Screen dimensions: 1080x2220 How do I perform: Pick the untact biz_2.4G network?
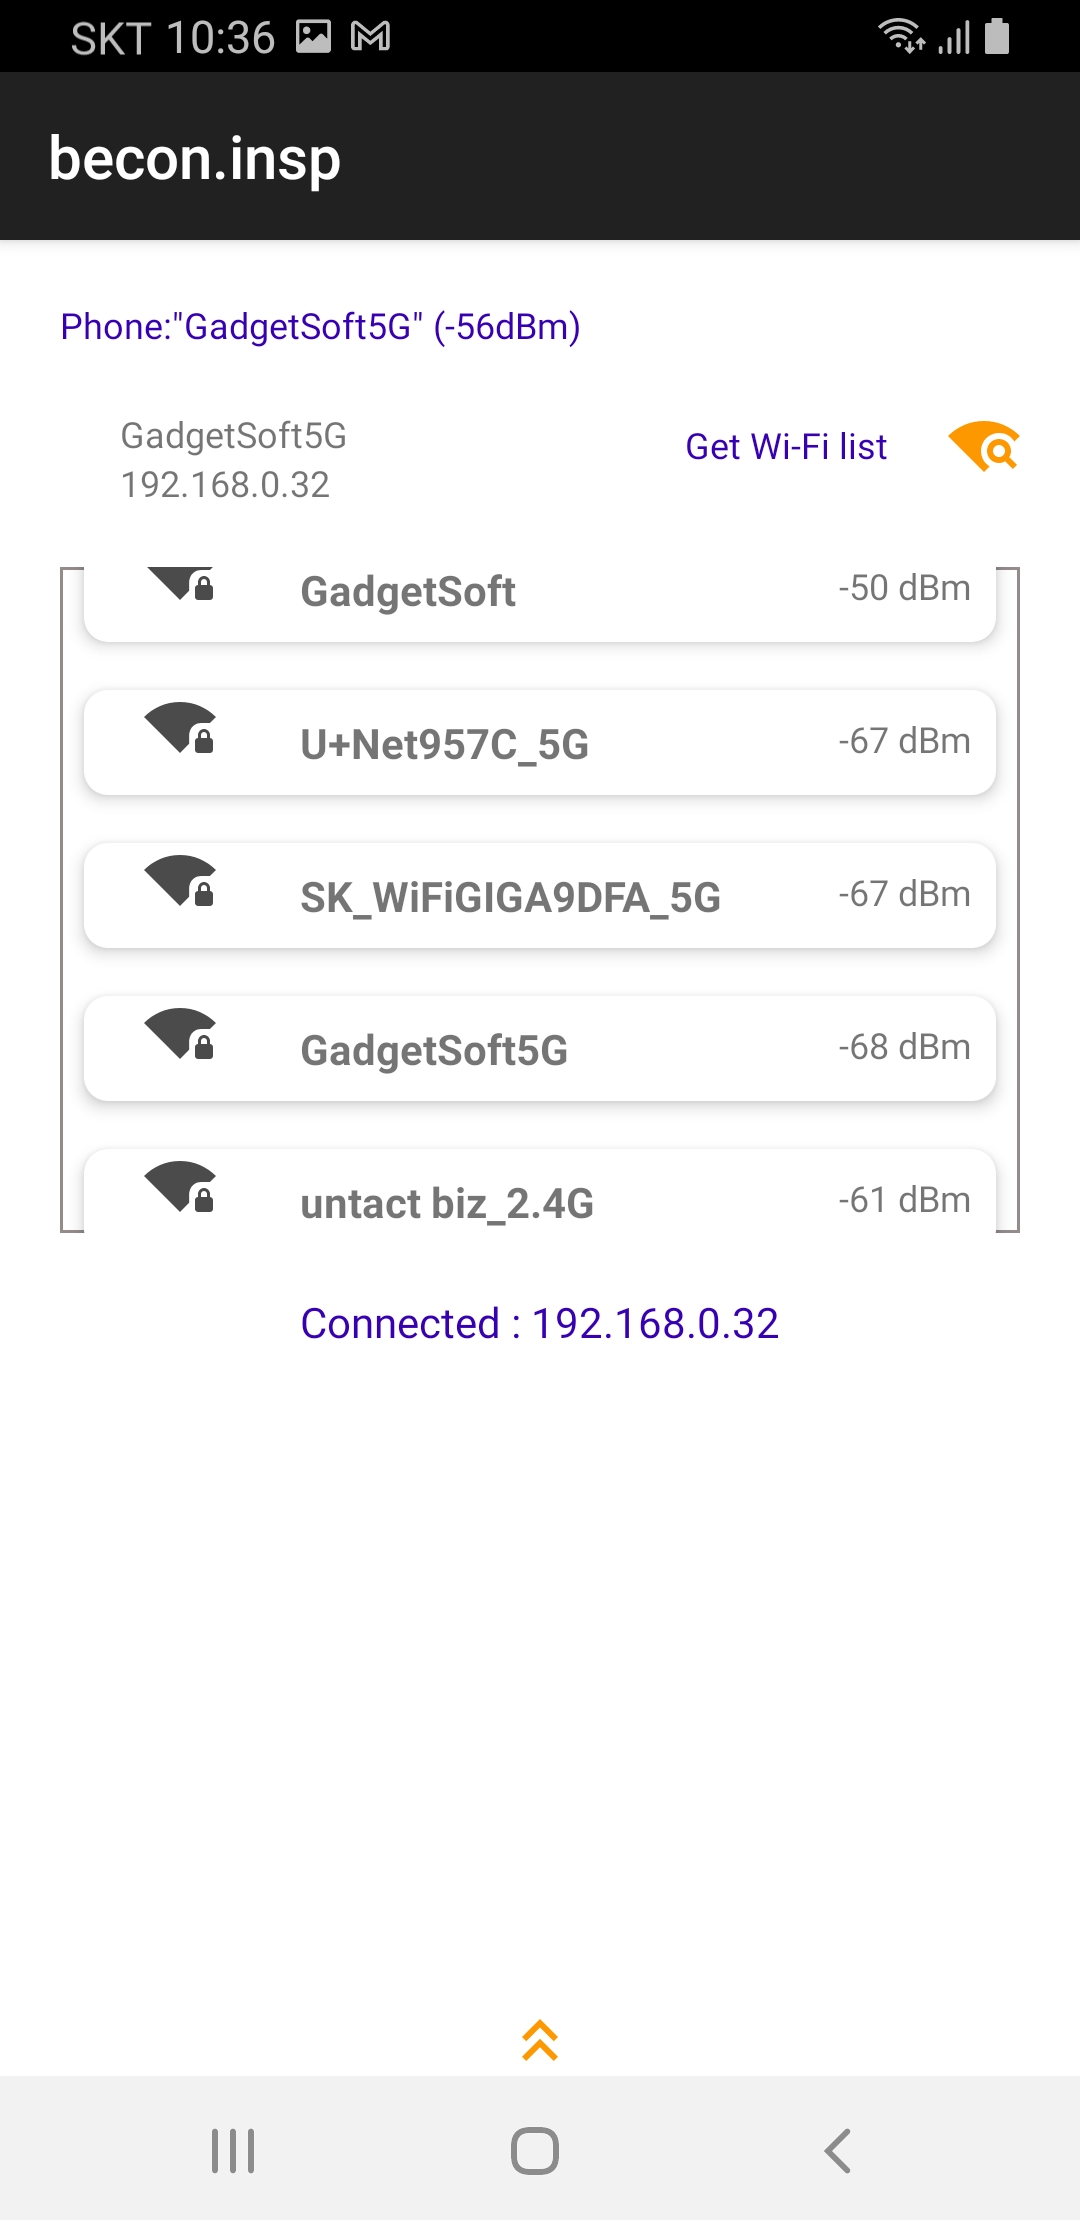[x=540, y=1191]
